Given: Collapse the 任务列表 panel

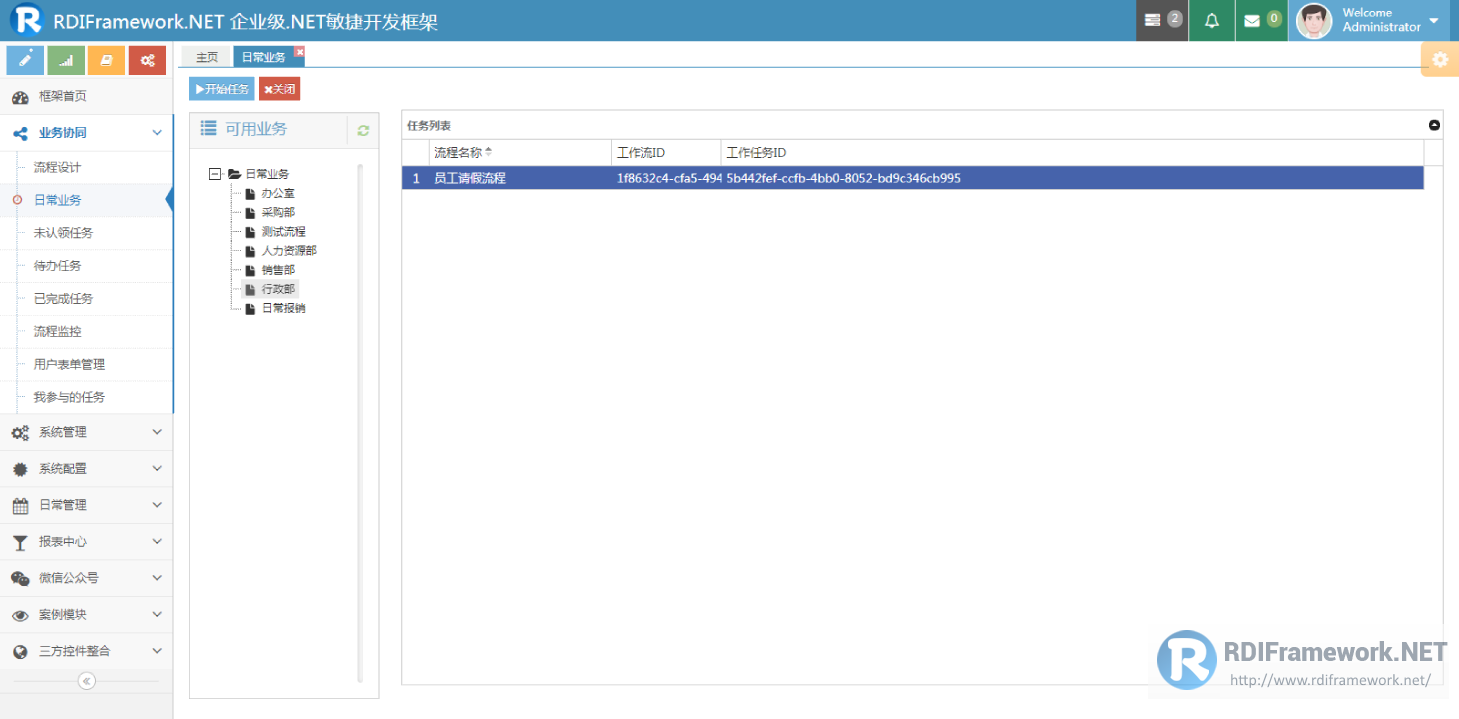Looking at the screenshot, I should tap(1434, 125).
